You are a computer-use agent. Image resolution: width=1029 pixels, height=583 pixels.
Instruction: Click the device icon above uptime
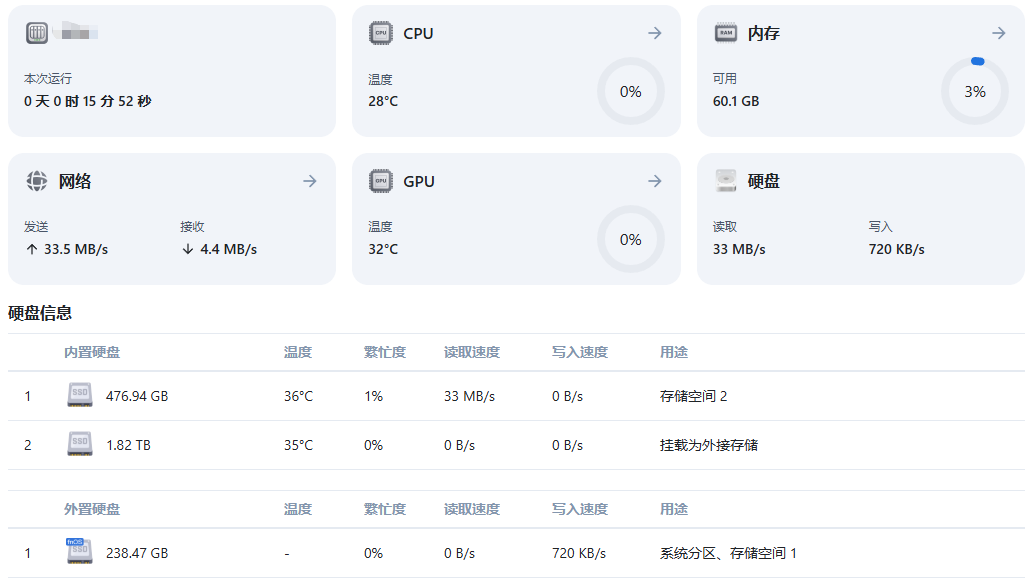coord(37,33)
